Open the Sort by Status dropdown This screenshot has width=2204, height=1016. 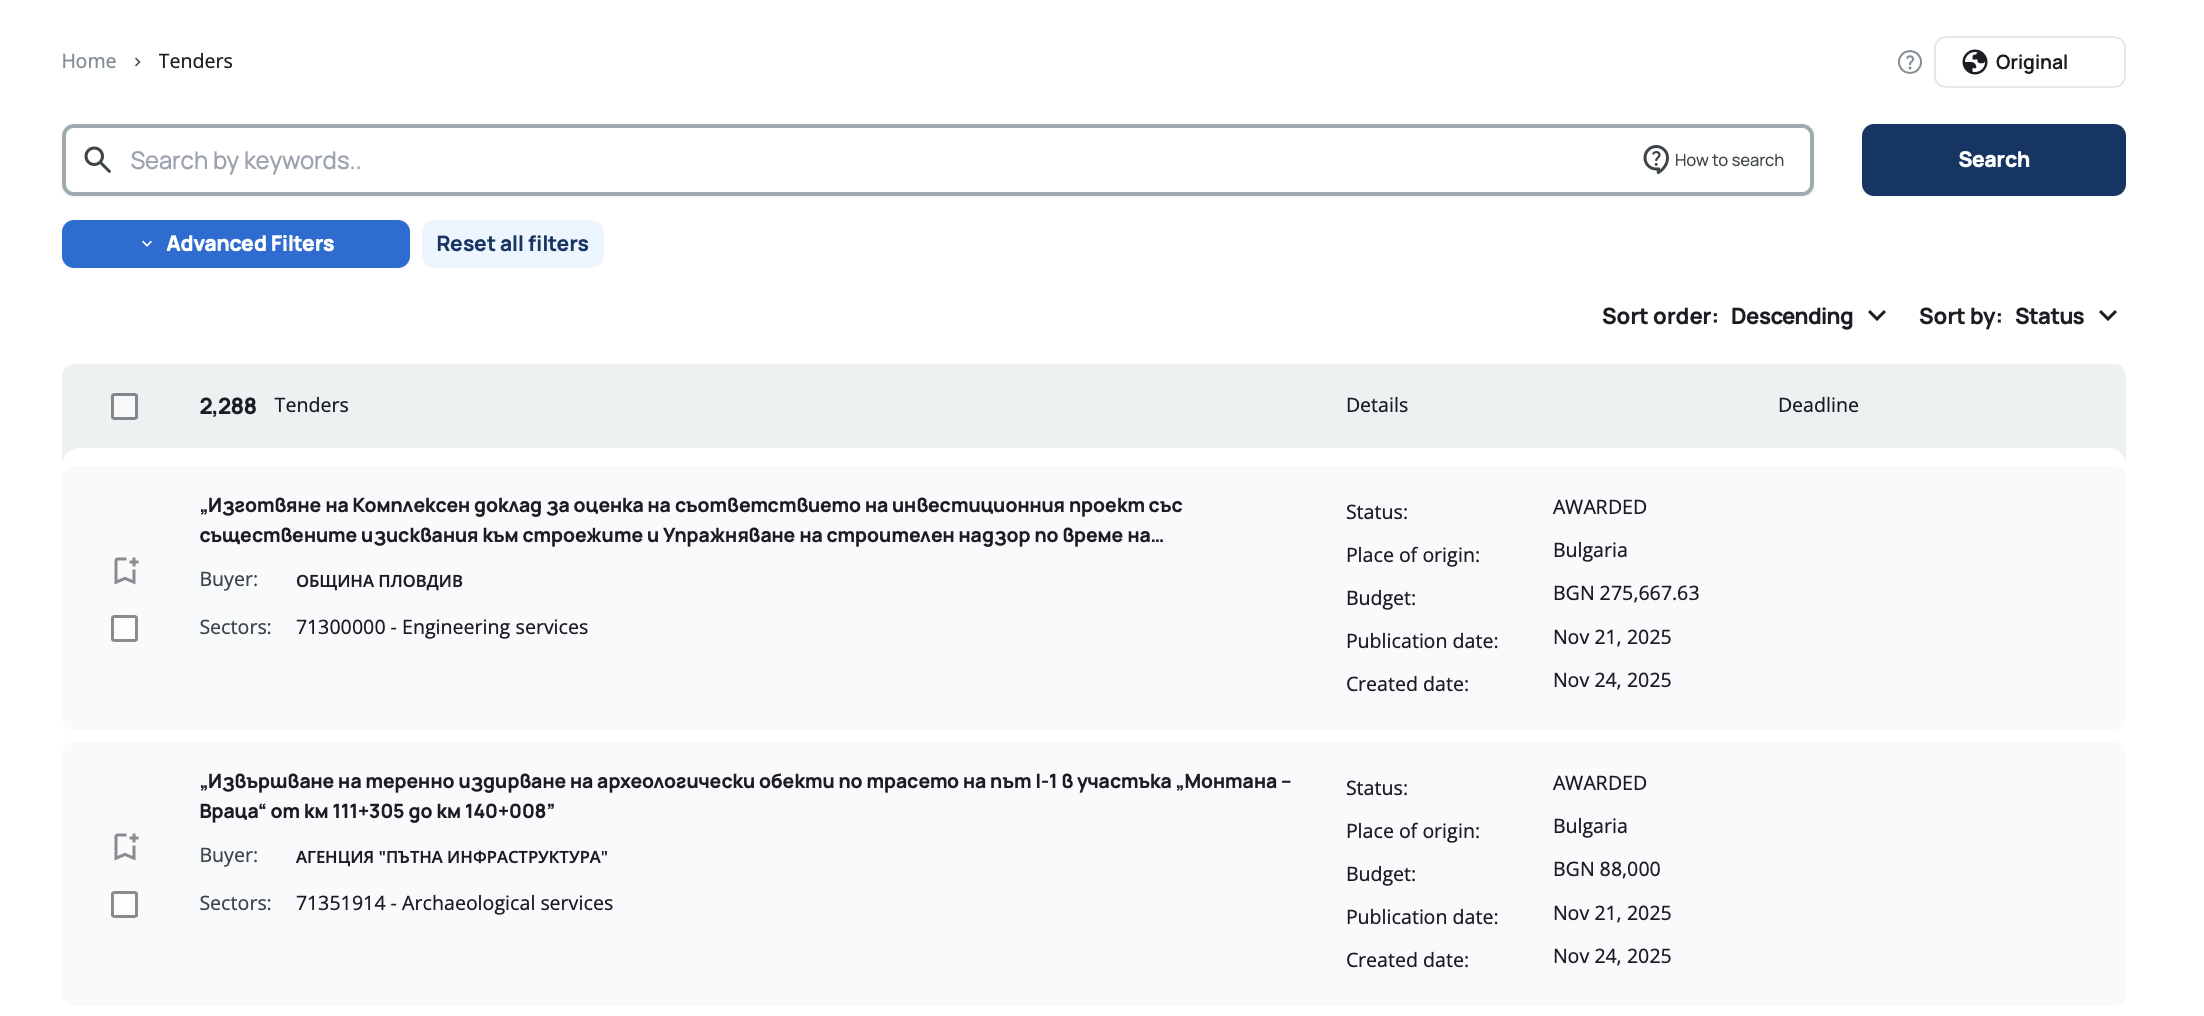(2064, 316)
